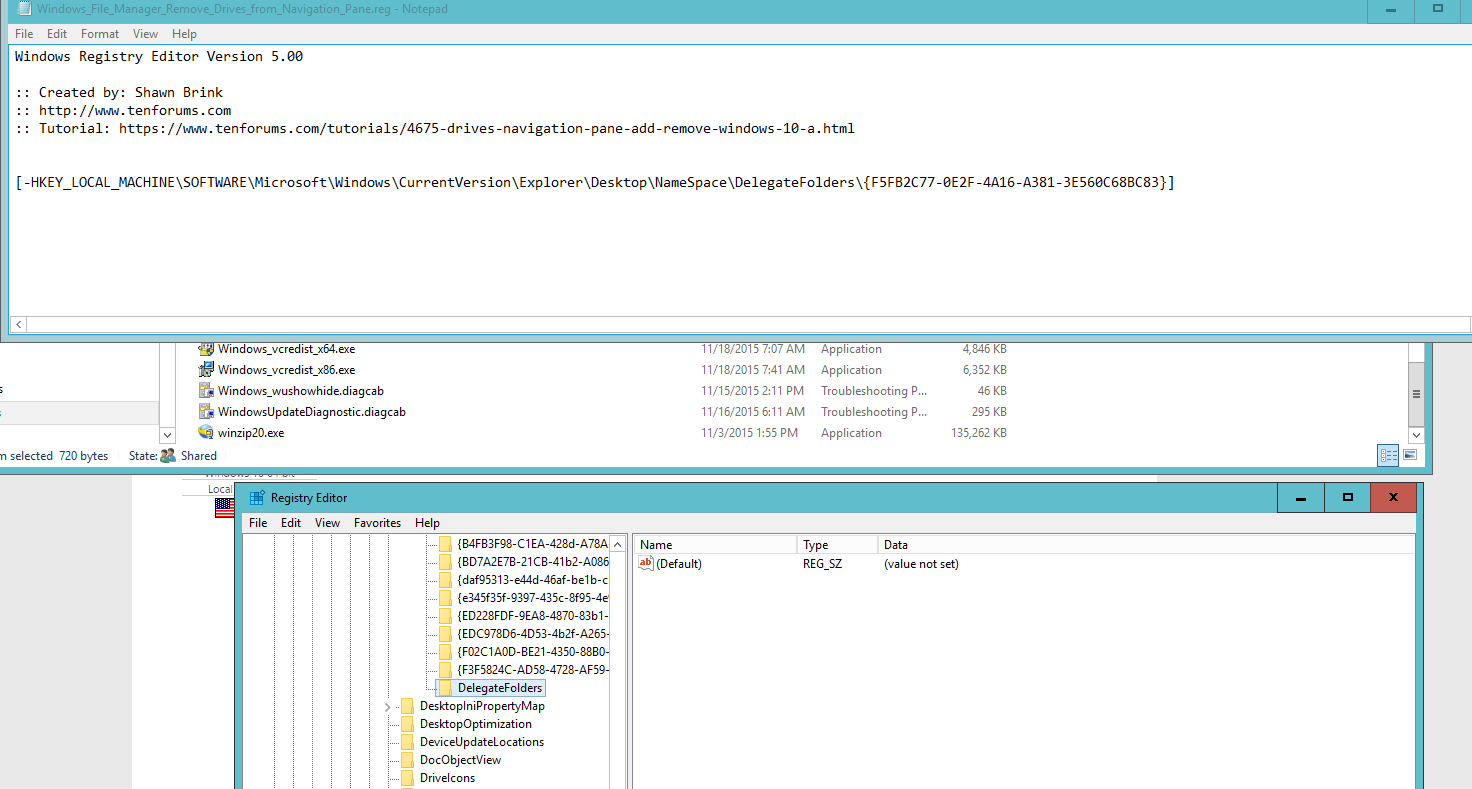
Task: Click Explorer file list scroll down arrow
Action: click(1416, 435)
